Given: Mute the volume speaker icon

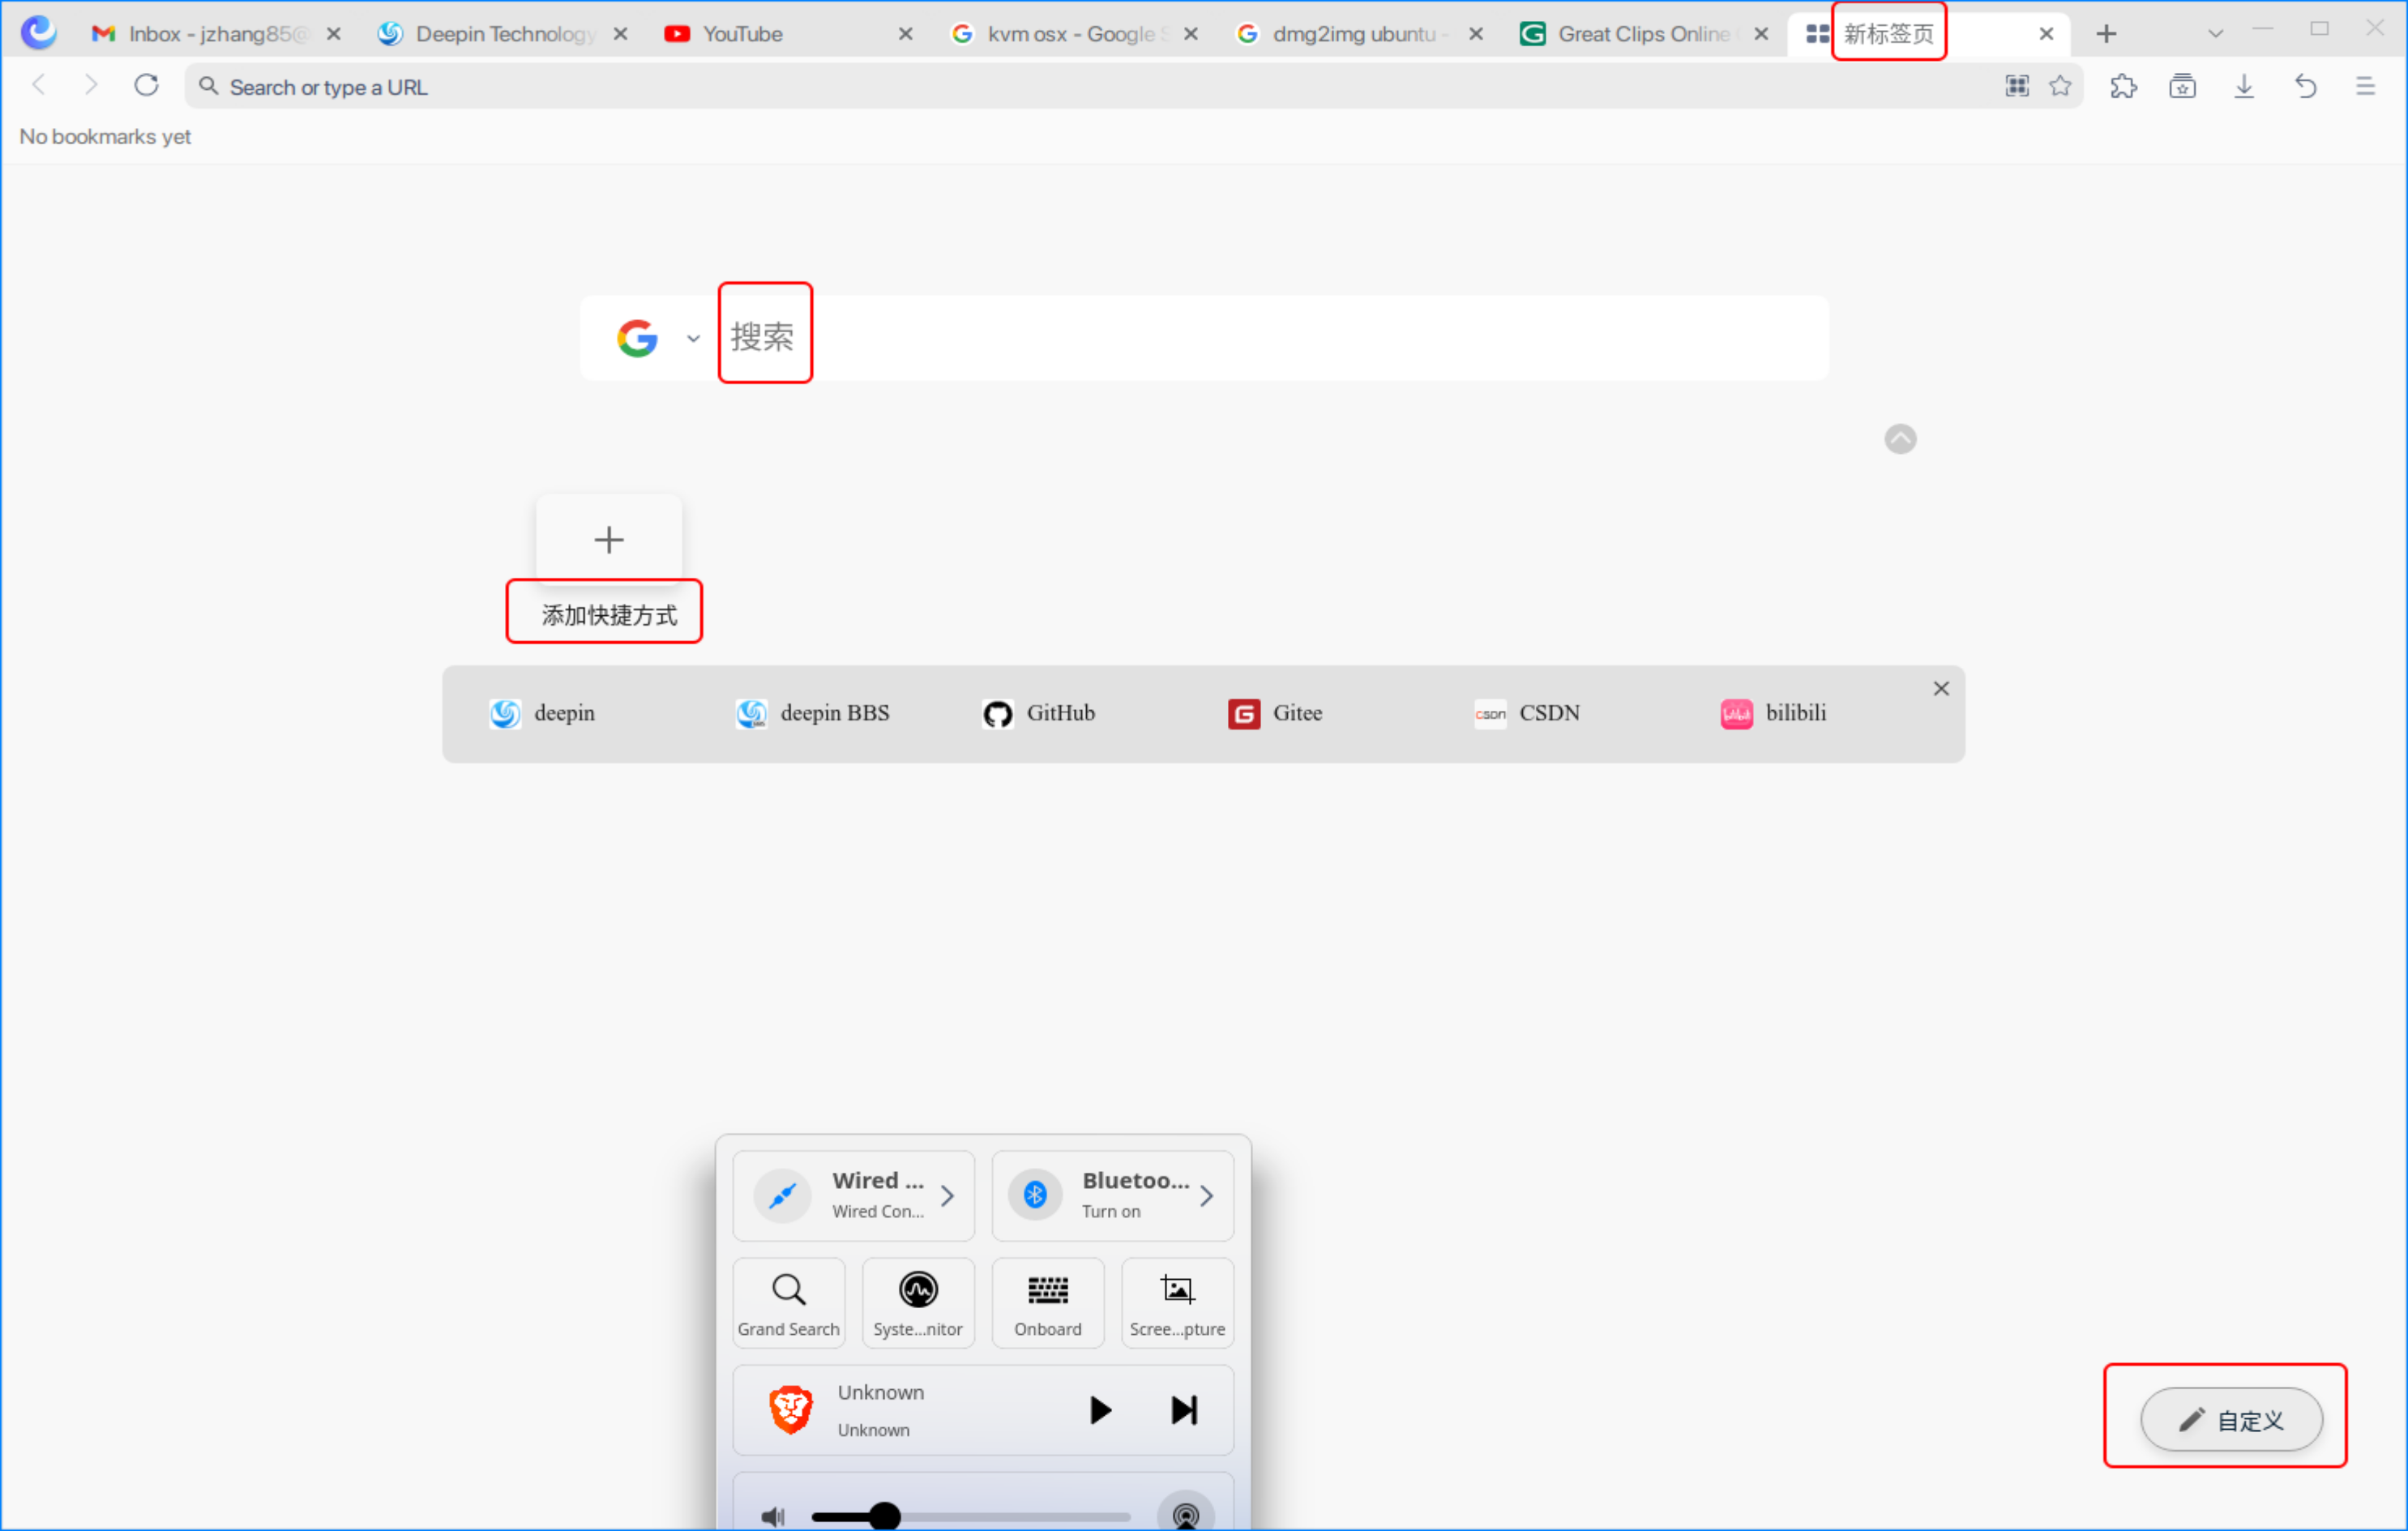Looking at the screenshot, I should click(x=773, y=1517).
